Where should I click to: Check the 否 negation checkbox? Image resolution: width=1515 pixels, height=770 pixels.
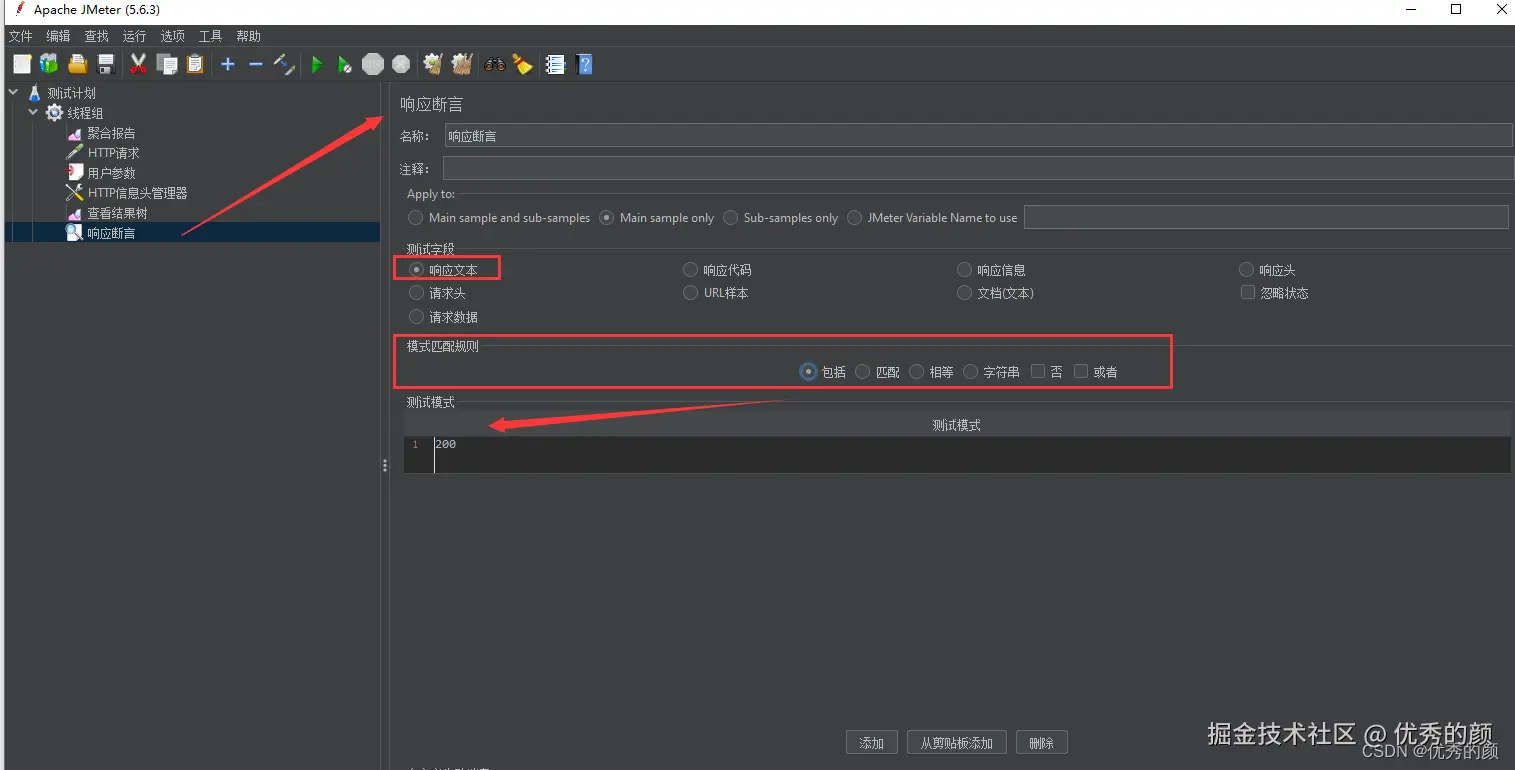(1038, 371)
